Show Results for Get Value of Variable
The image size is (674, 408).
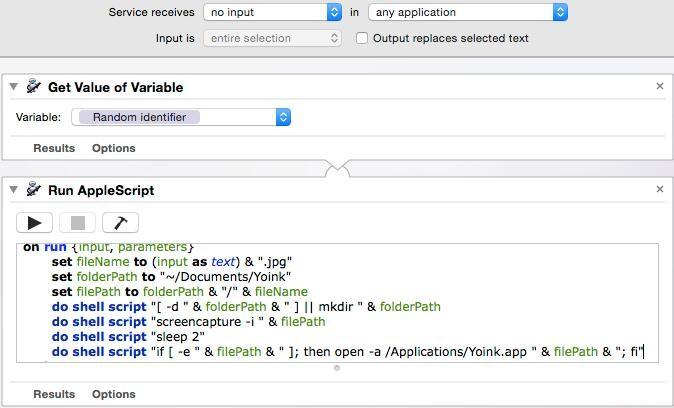[x=54, y=148]
